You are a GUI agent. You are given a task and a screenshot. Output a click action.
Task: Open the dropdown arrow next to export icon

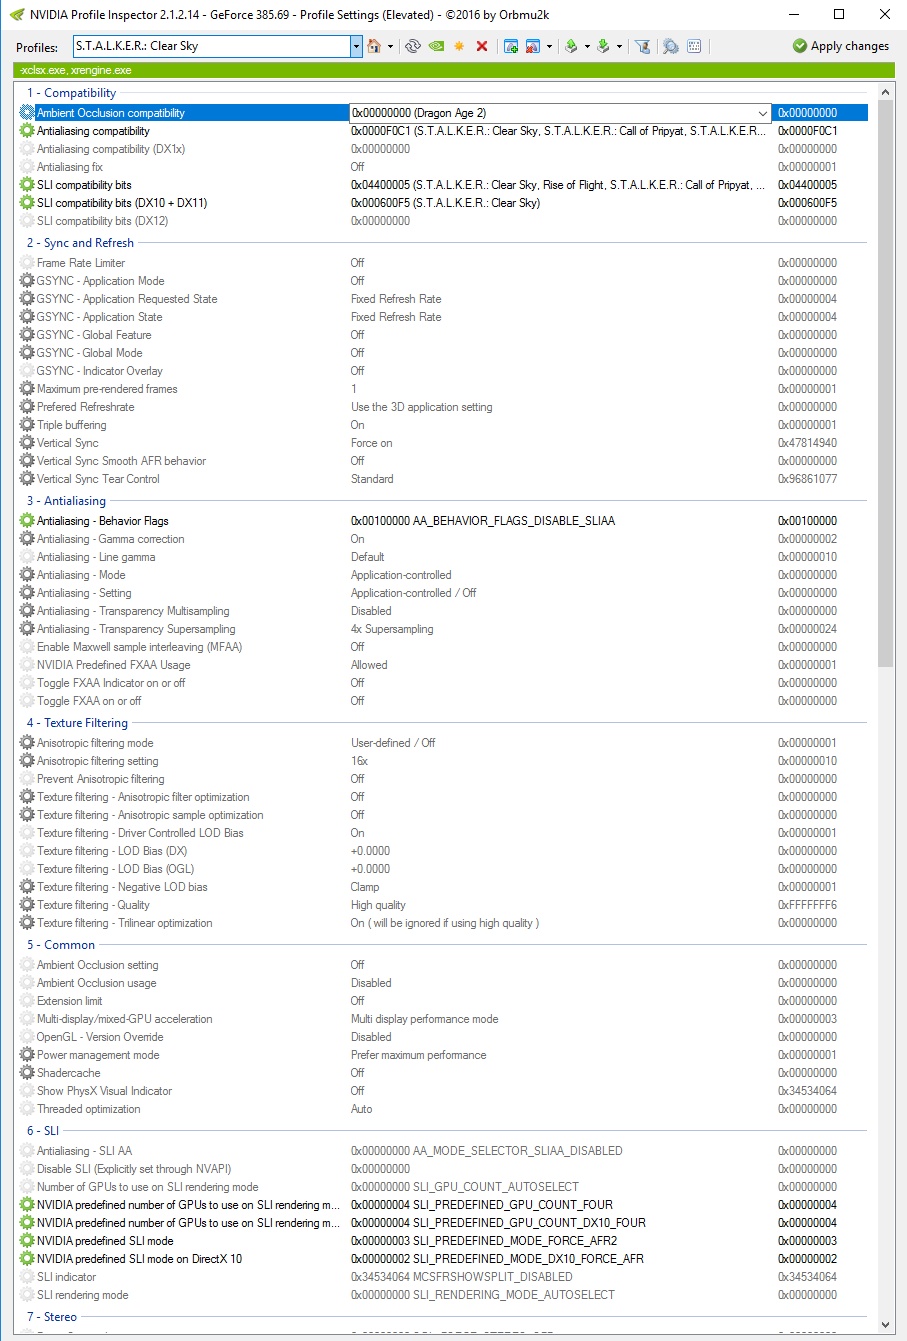(586, 46)
